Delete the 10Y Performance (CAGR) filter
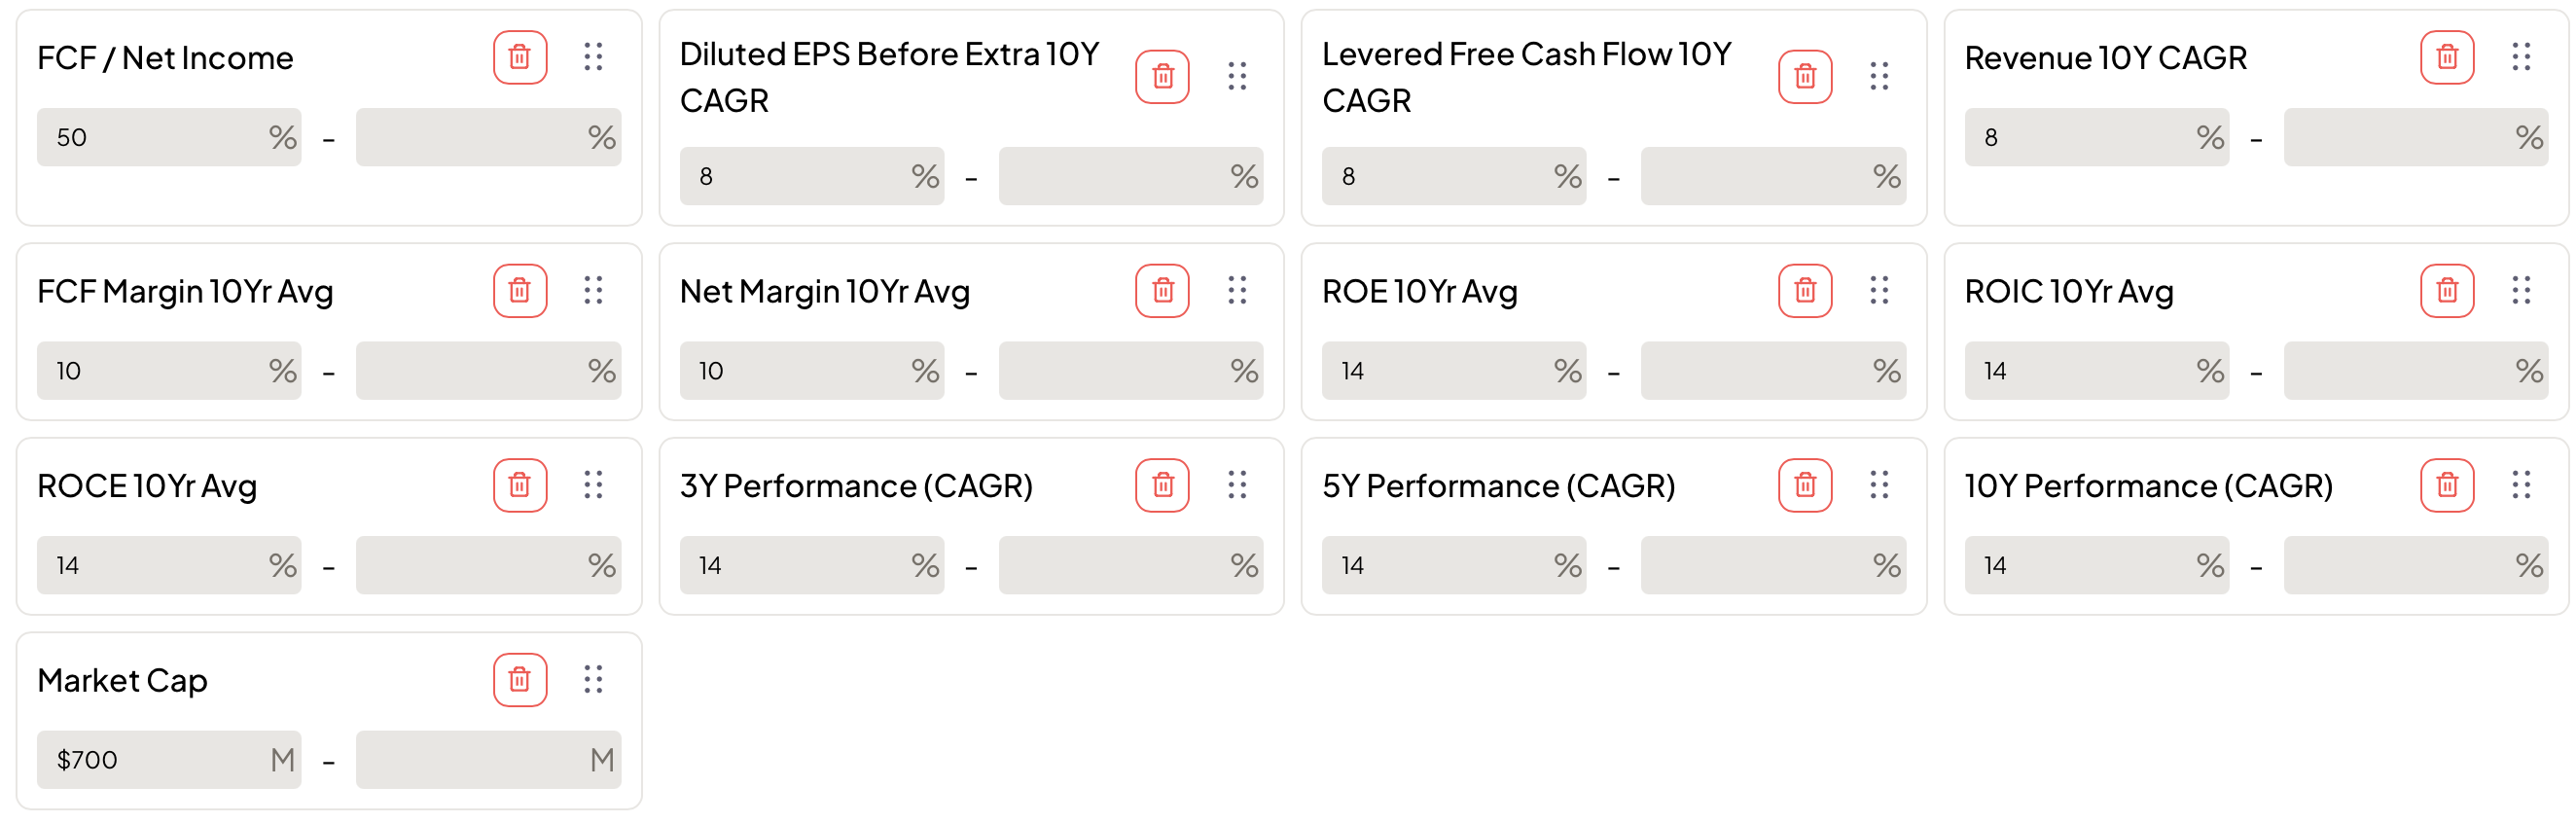 [2446, 485]
